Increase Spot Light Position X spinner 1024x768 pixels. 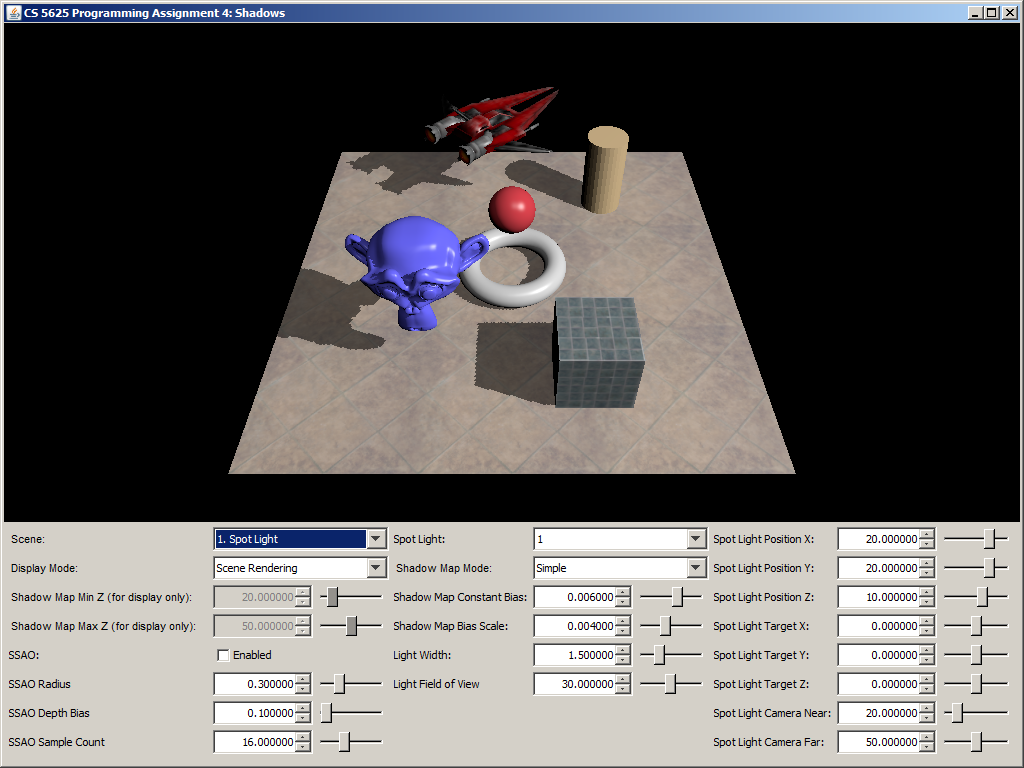(927, 534)
